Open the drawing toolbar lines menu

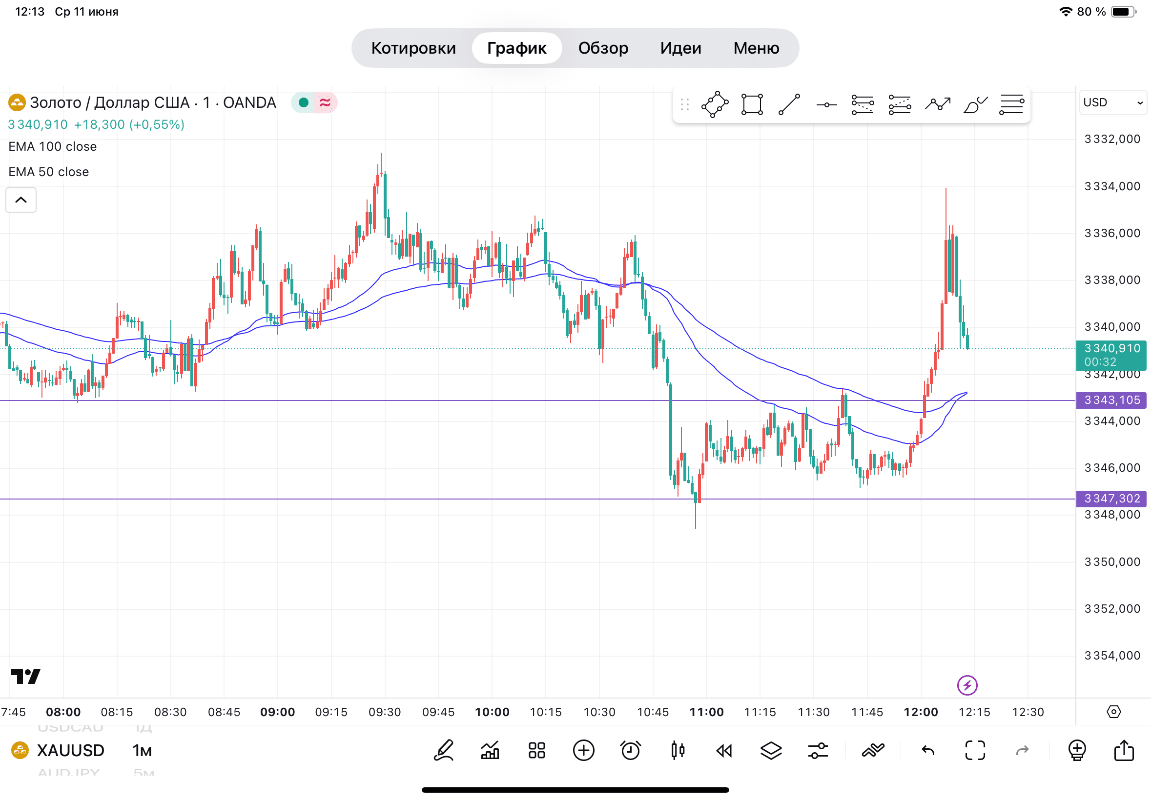(1012, 105)
